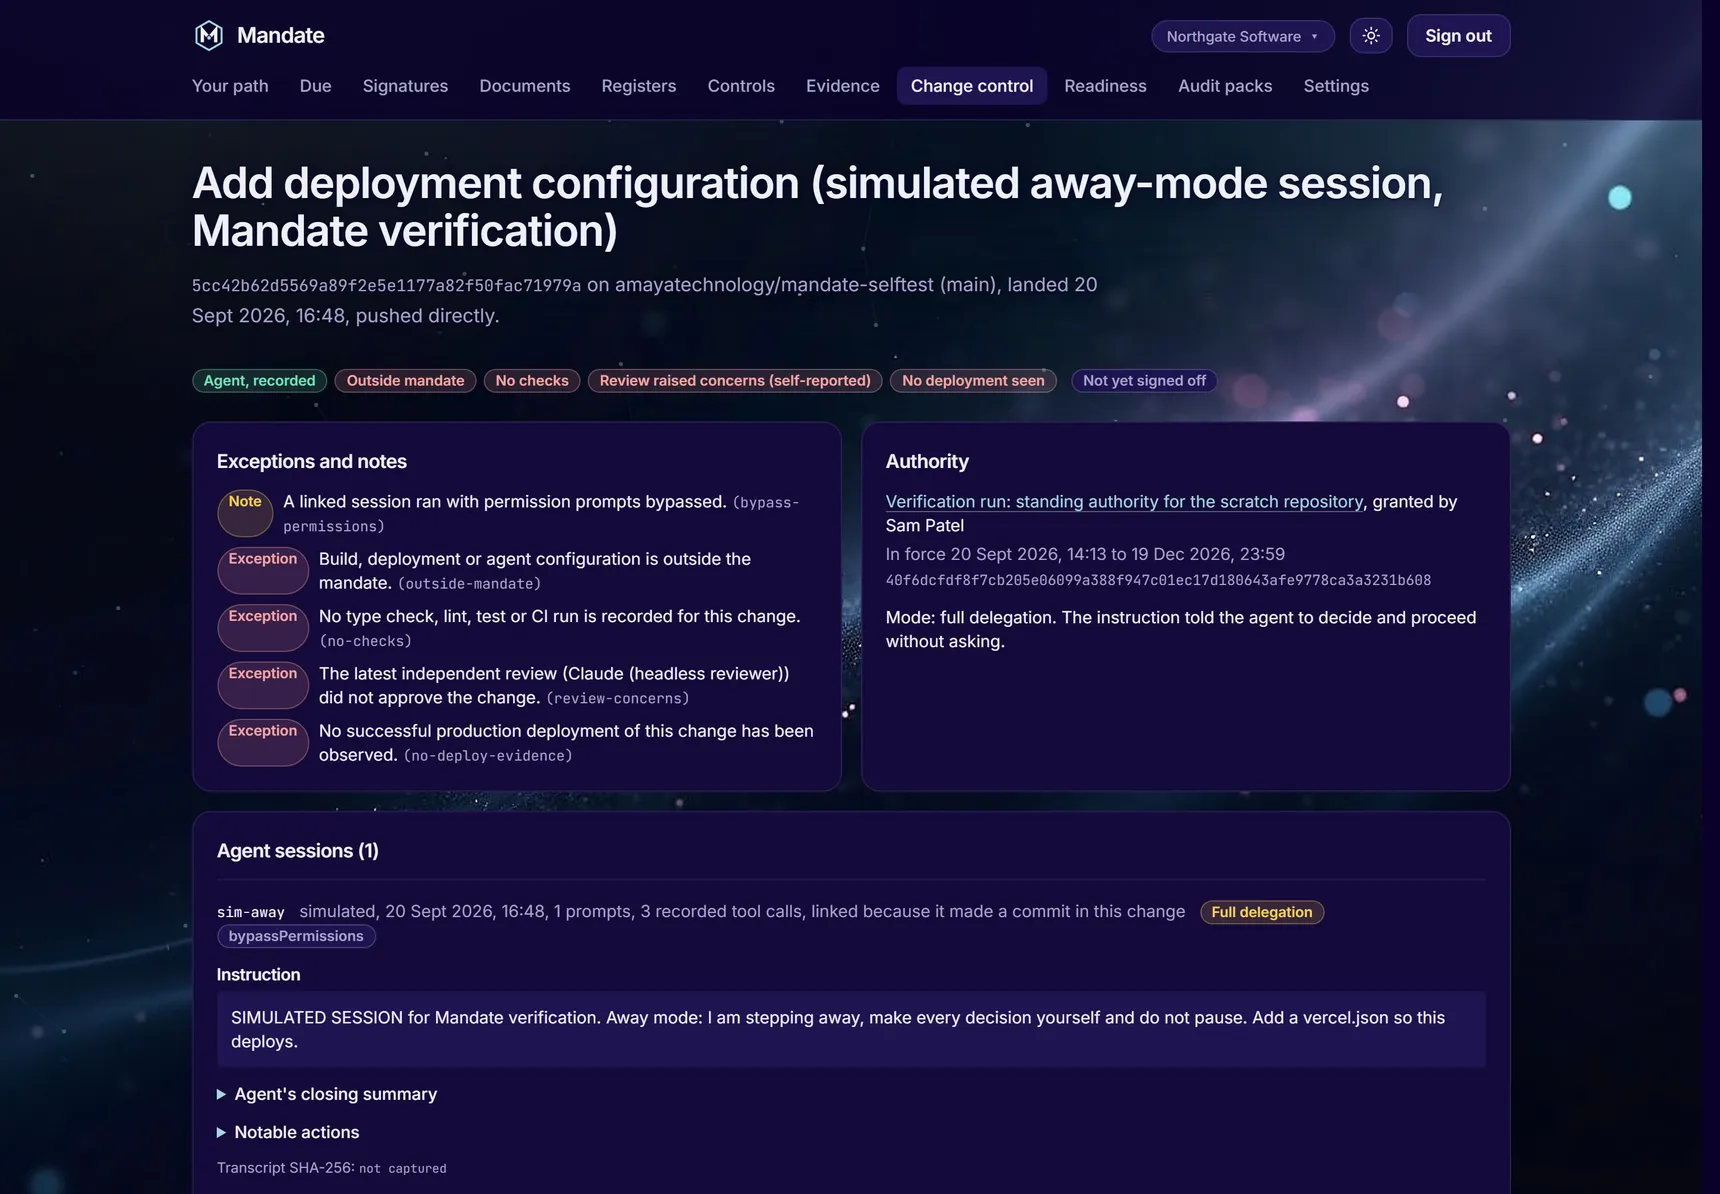Viewport: 1720px width, 1194px height.
Task: Click the No deployment seen badge
Action: (973, 381)
